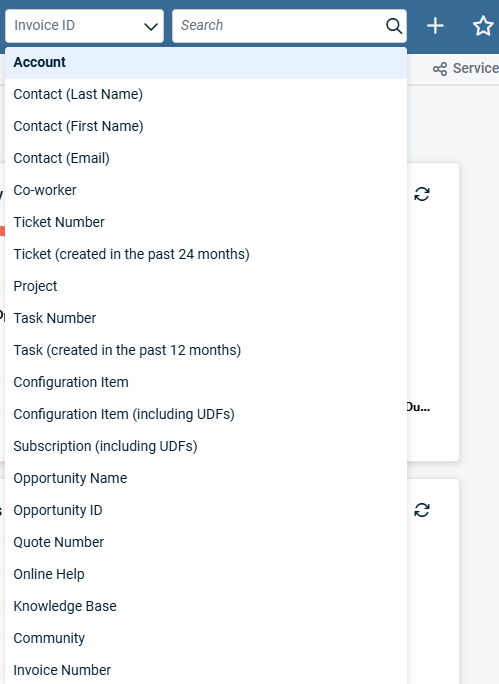Viewport: 499px width, 684px height.
Task: Click the magnifying glass search icon
Action: [x=393, y=26]
